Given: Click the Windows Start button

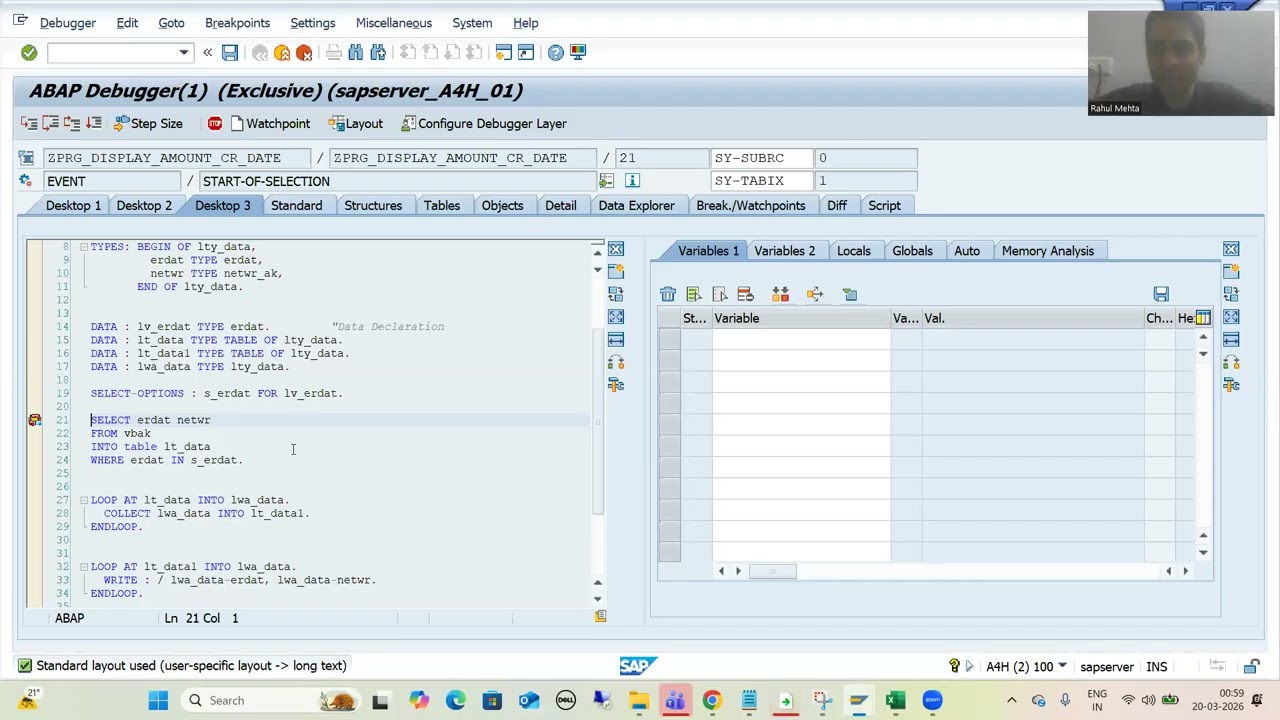Looking at the screenshot, I should tap(159, 700).
